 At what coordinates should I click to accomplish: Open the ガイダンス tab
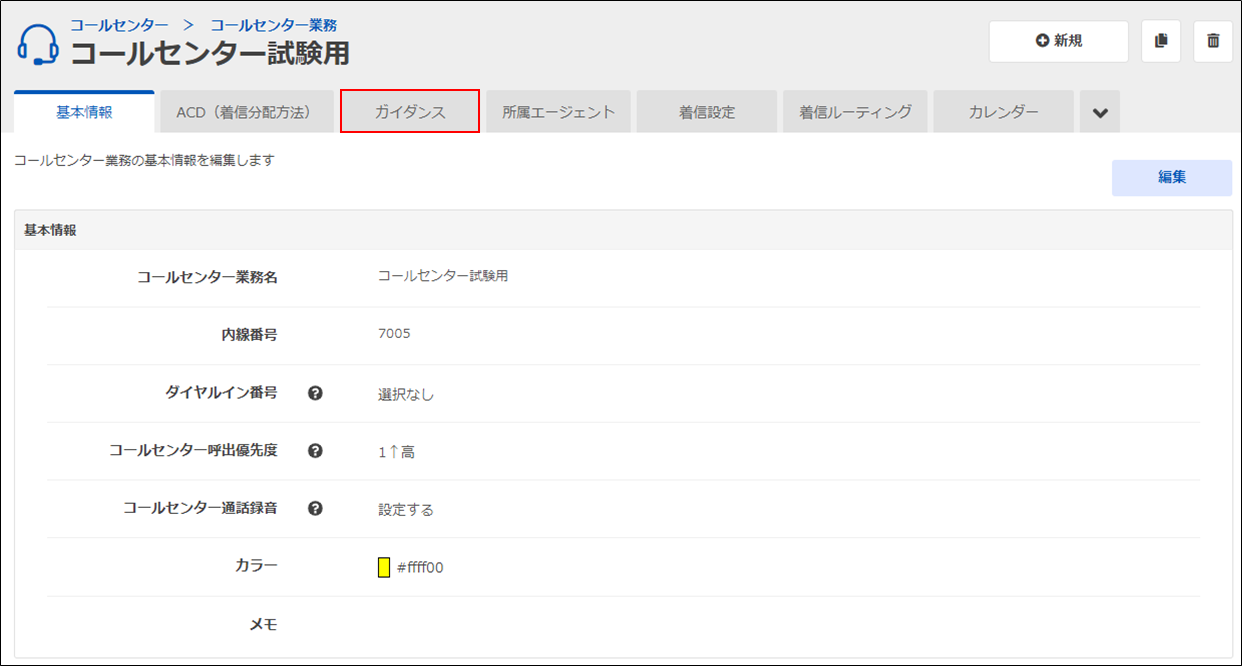tap(410, 112)
